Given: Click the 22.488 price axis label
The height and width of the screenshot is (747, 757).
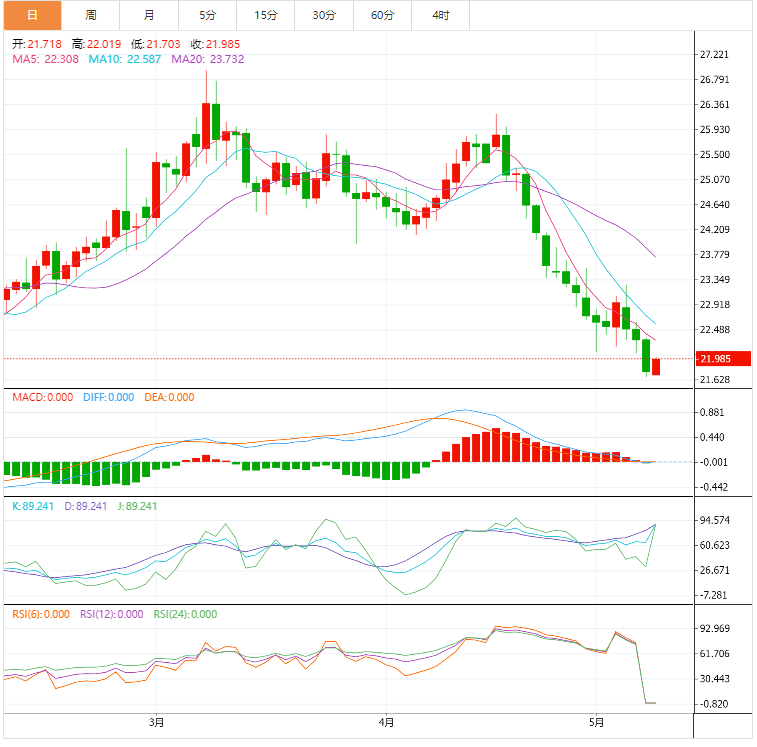Looking at the screenshot, I should pyautogui.click(x=715, y=330).
